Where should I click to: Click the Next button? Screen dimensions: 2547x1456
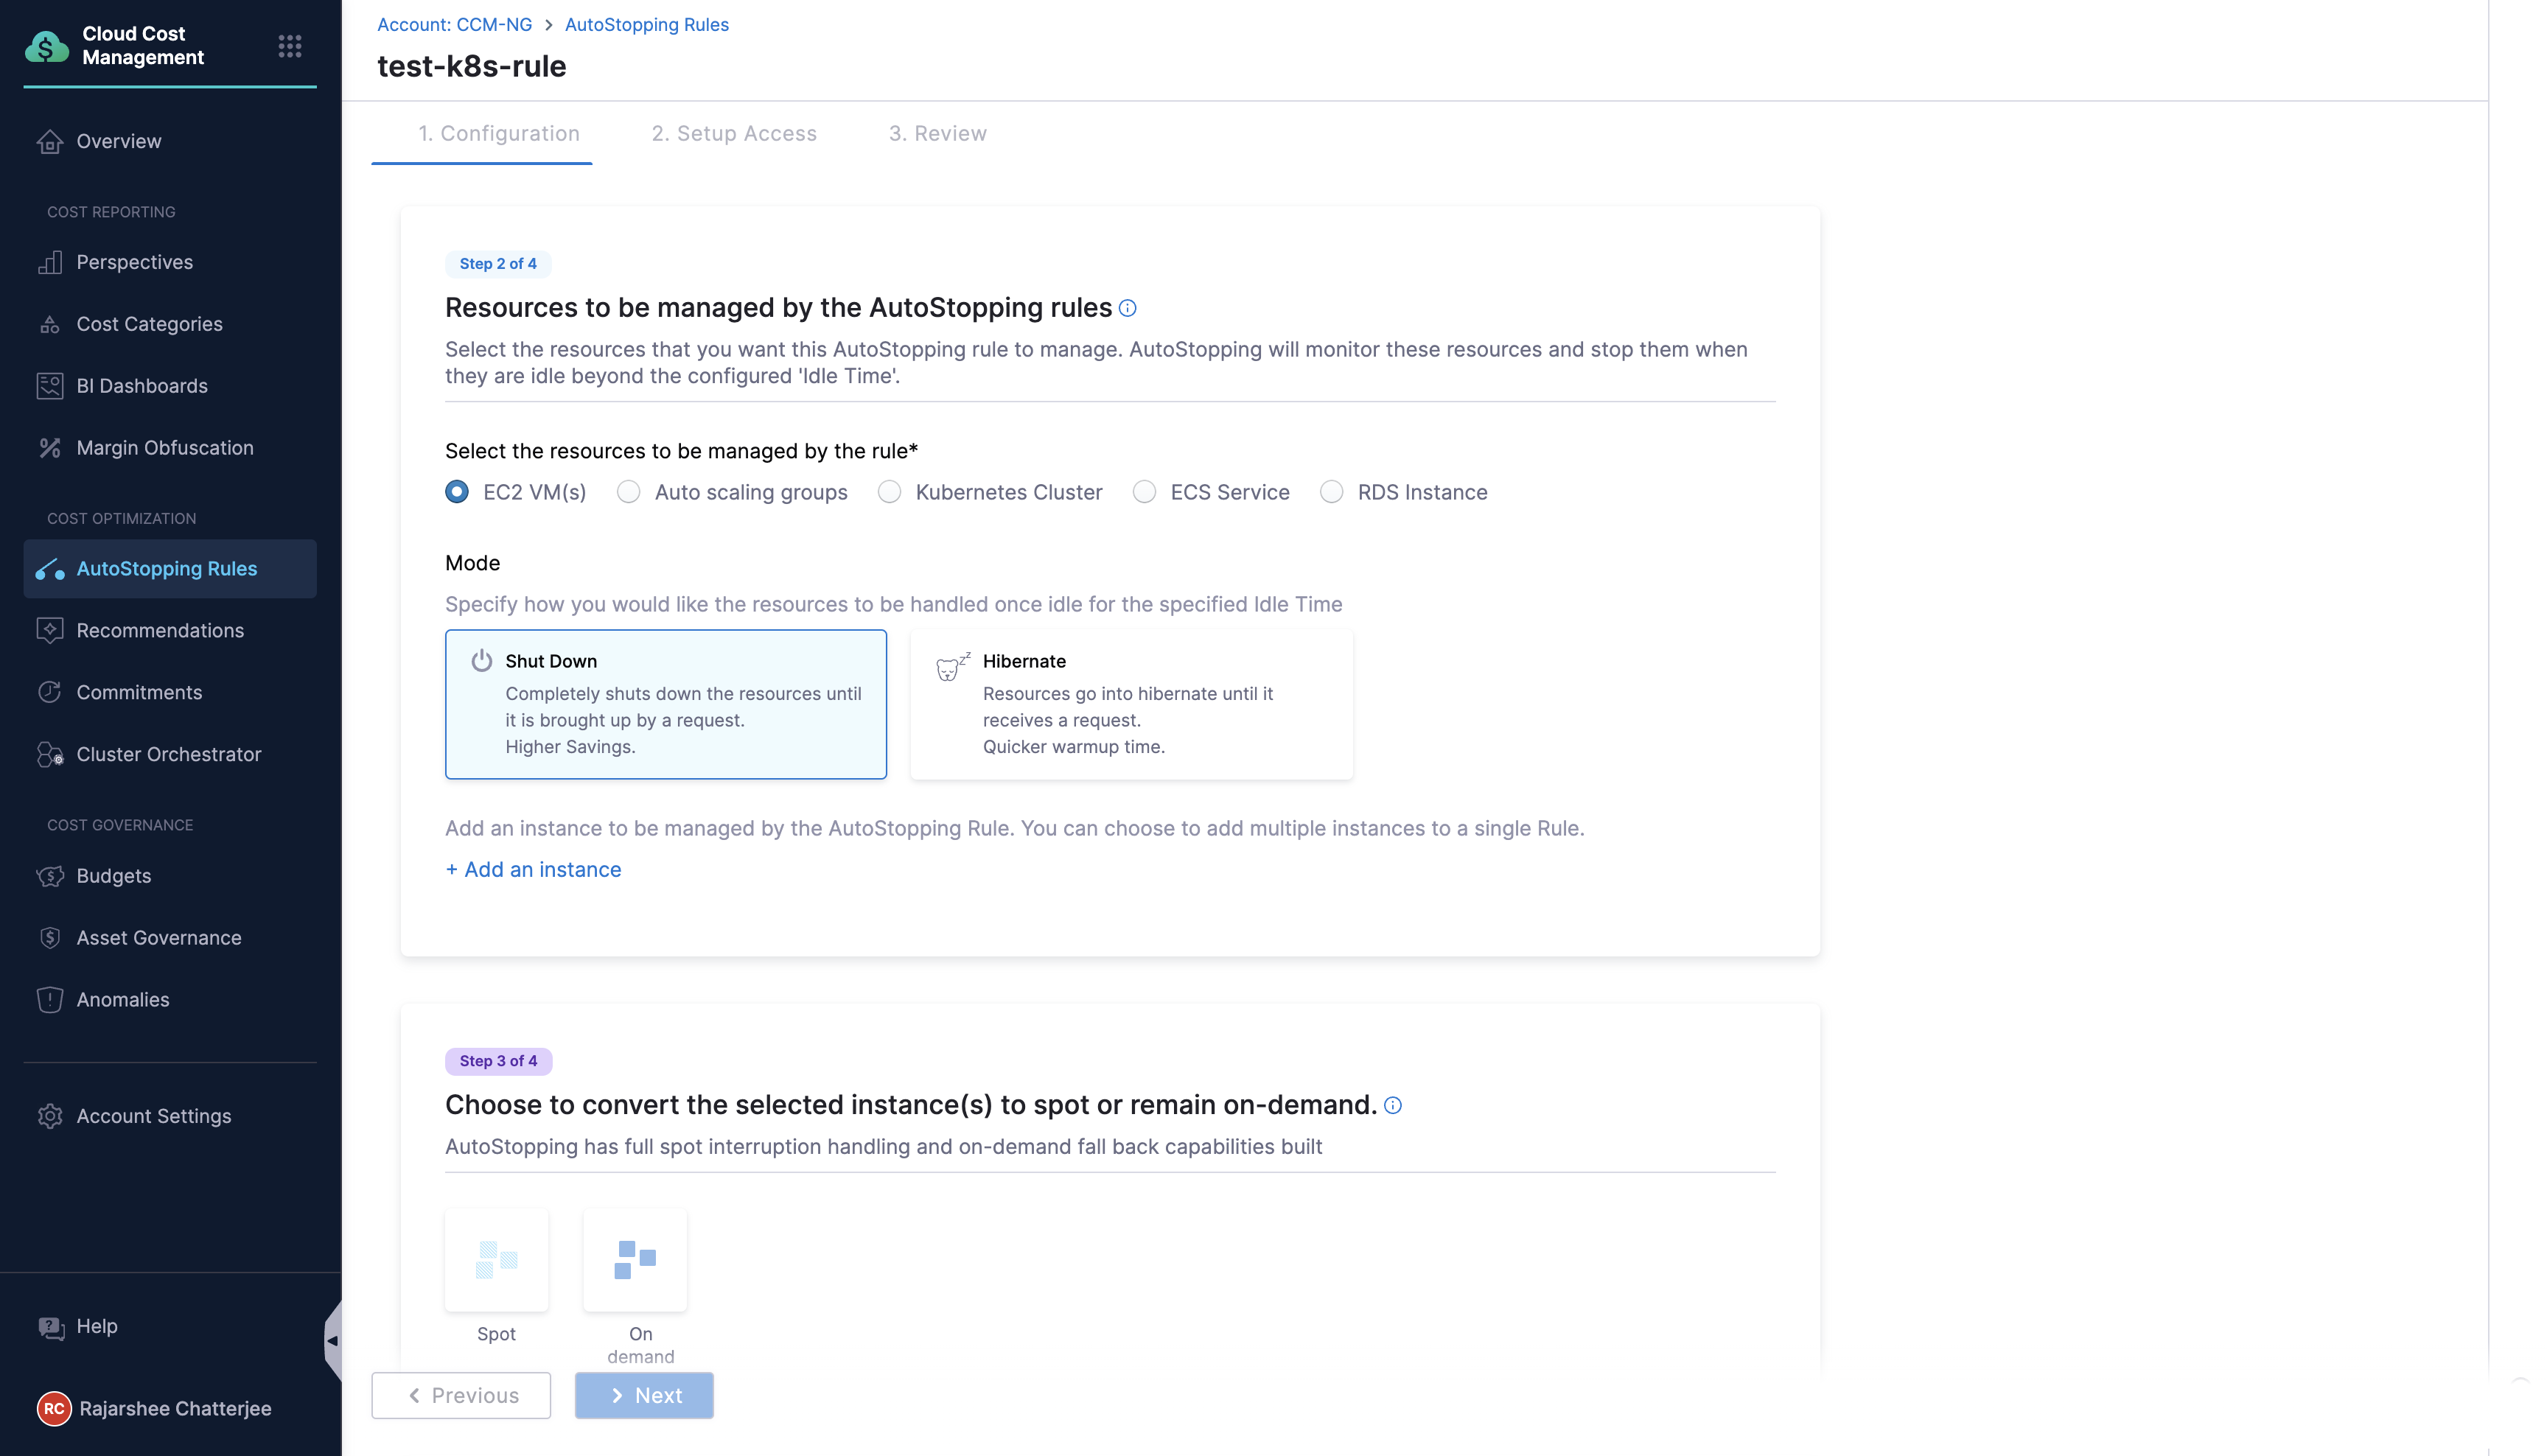tap(644, 1395)
